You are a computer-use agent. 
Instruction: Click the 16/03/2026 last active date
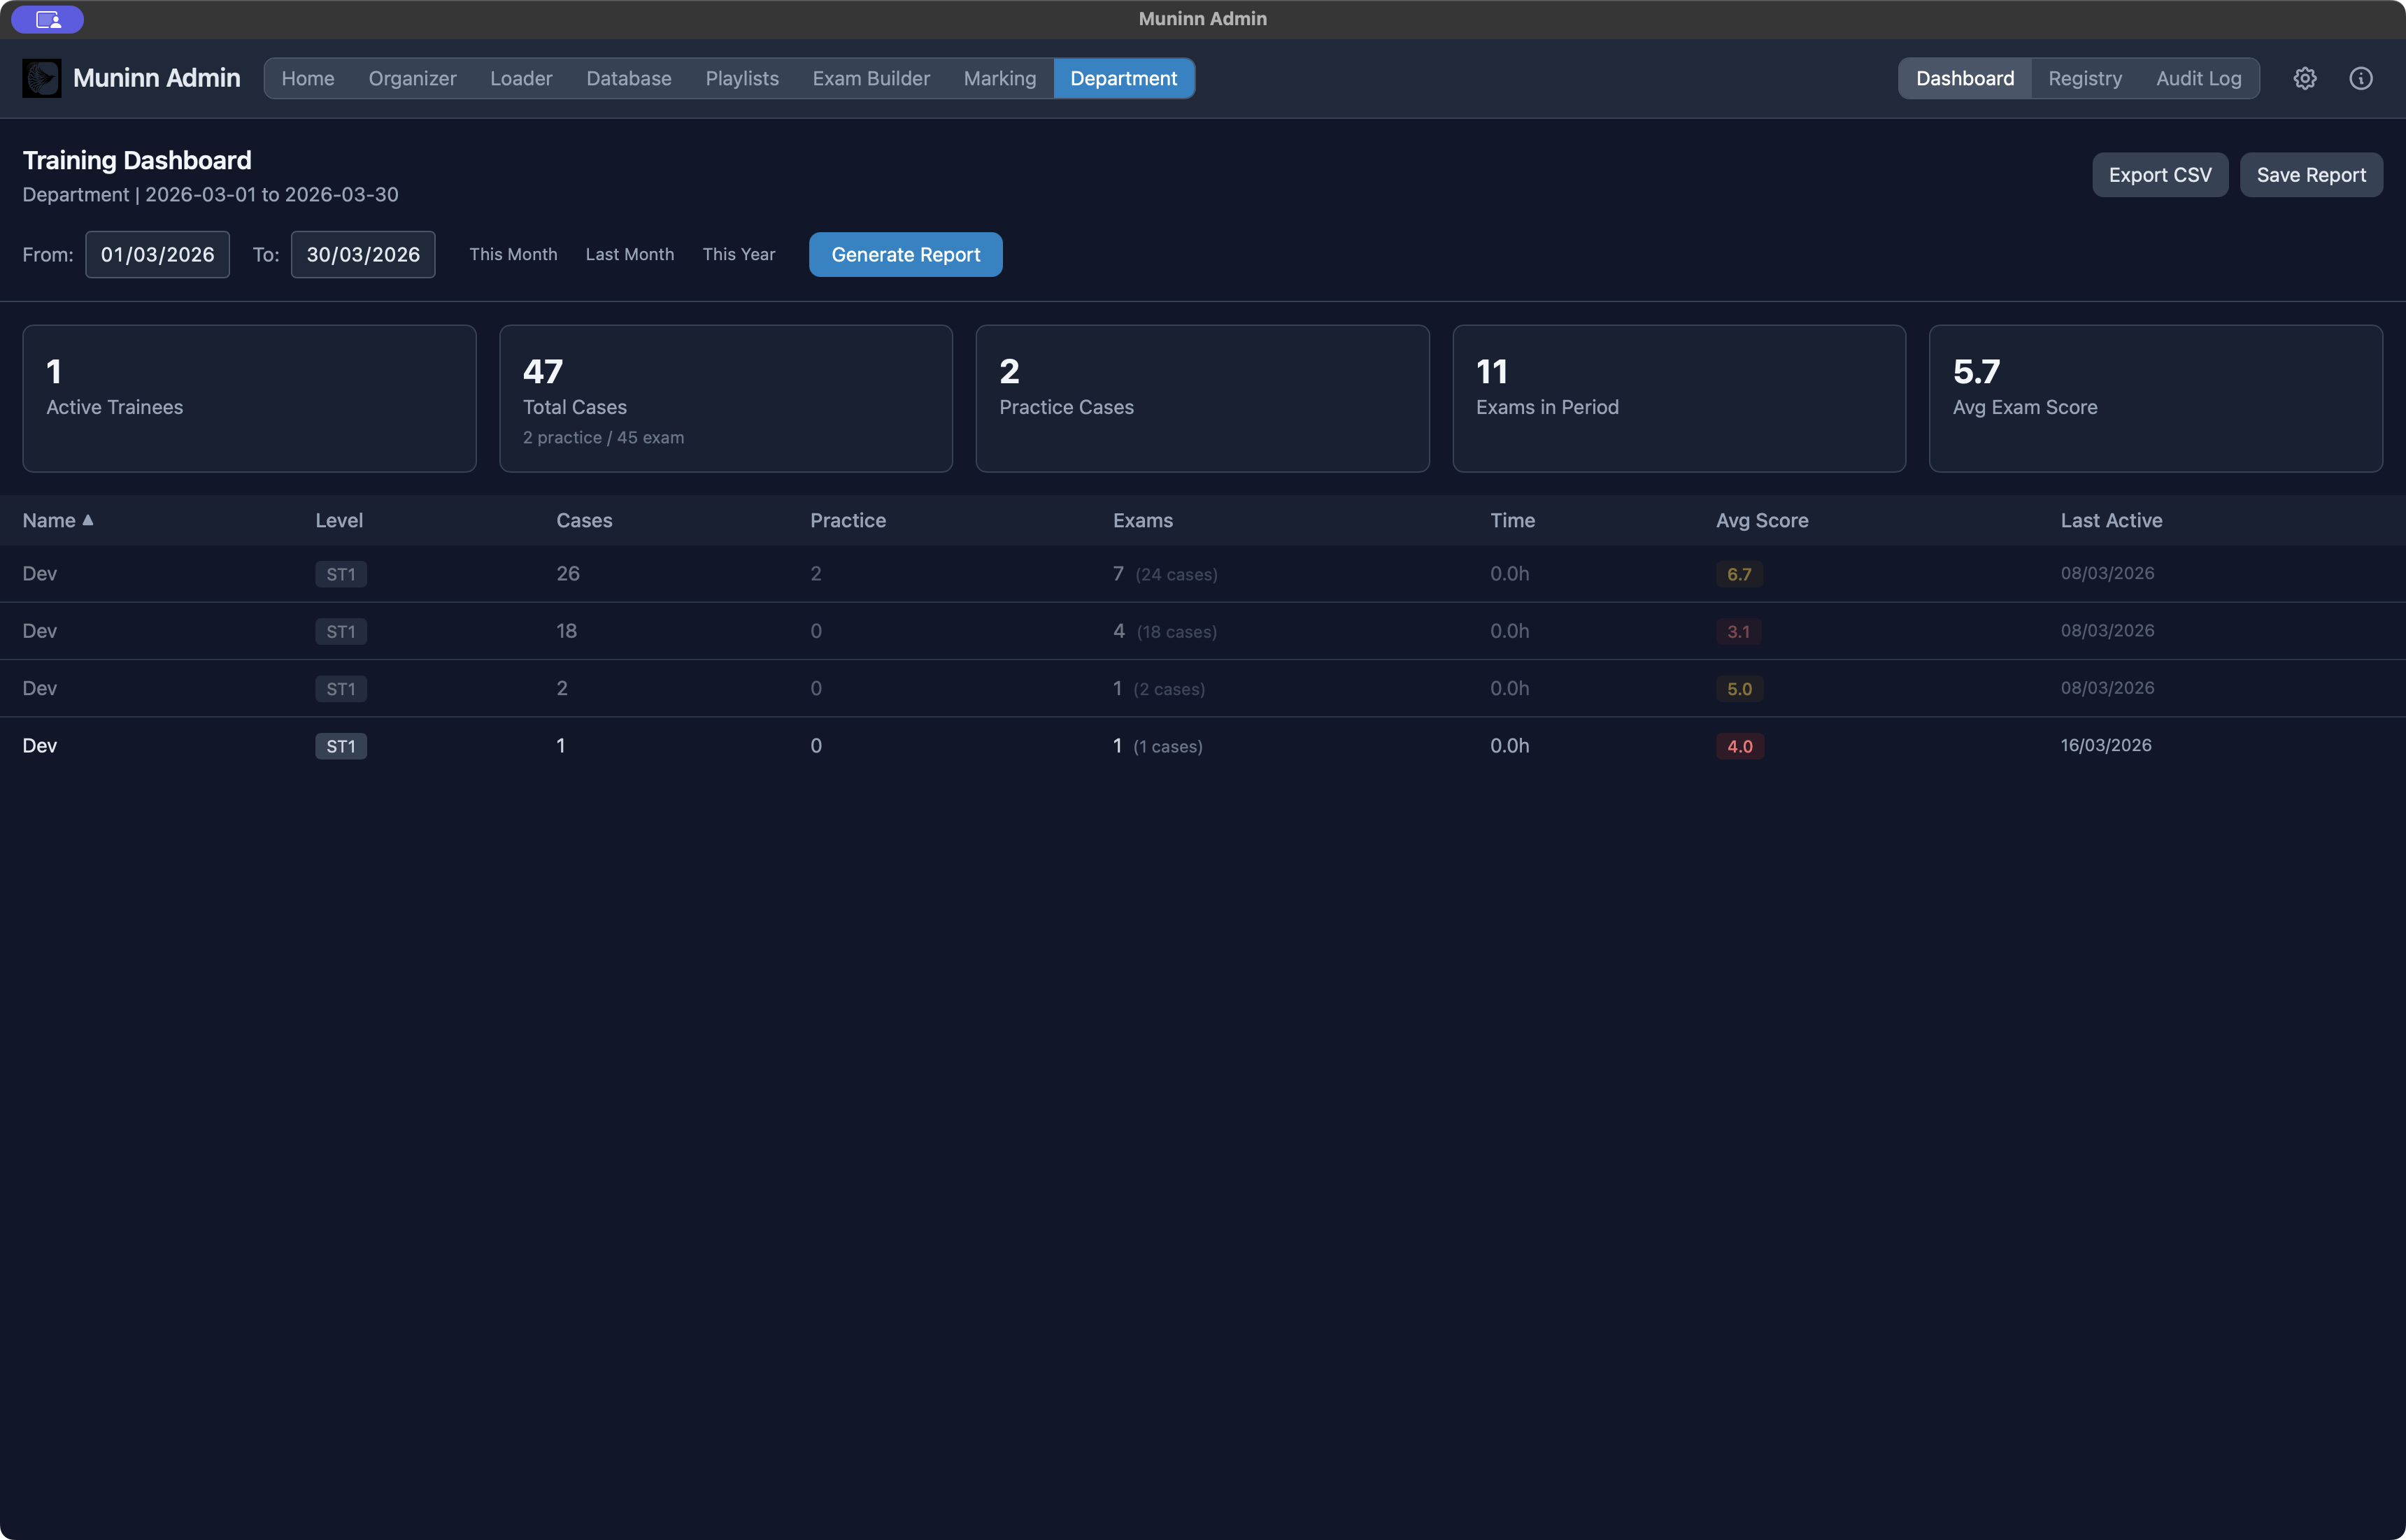2106,745
